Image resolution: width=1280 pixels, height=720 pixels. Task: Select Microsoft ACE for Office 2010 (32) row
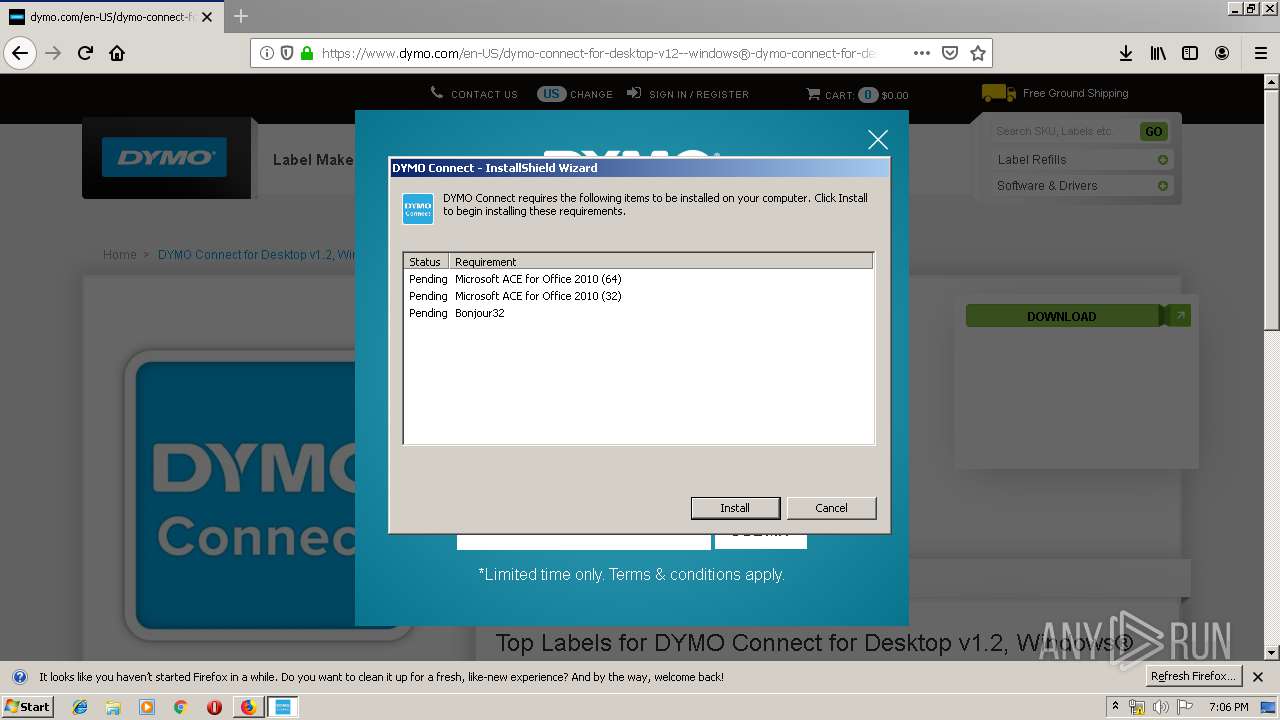[638, 296]
